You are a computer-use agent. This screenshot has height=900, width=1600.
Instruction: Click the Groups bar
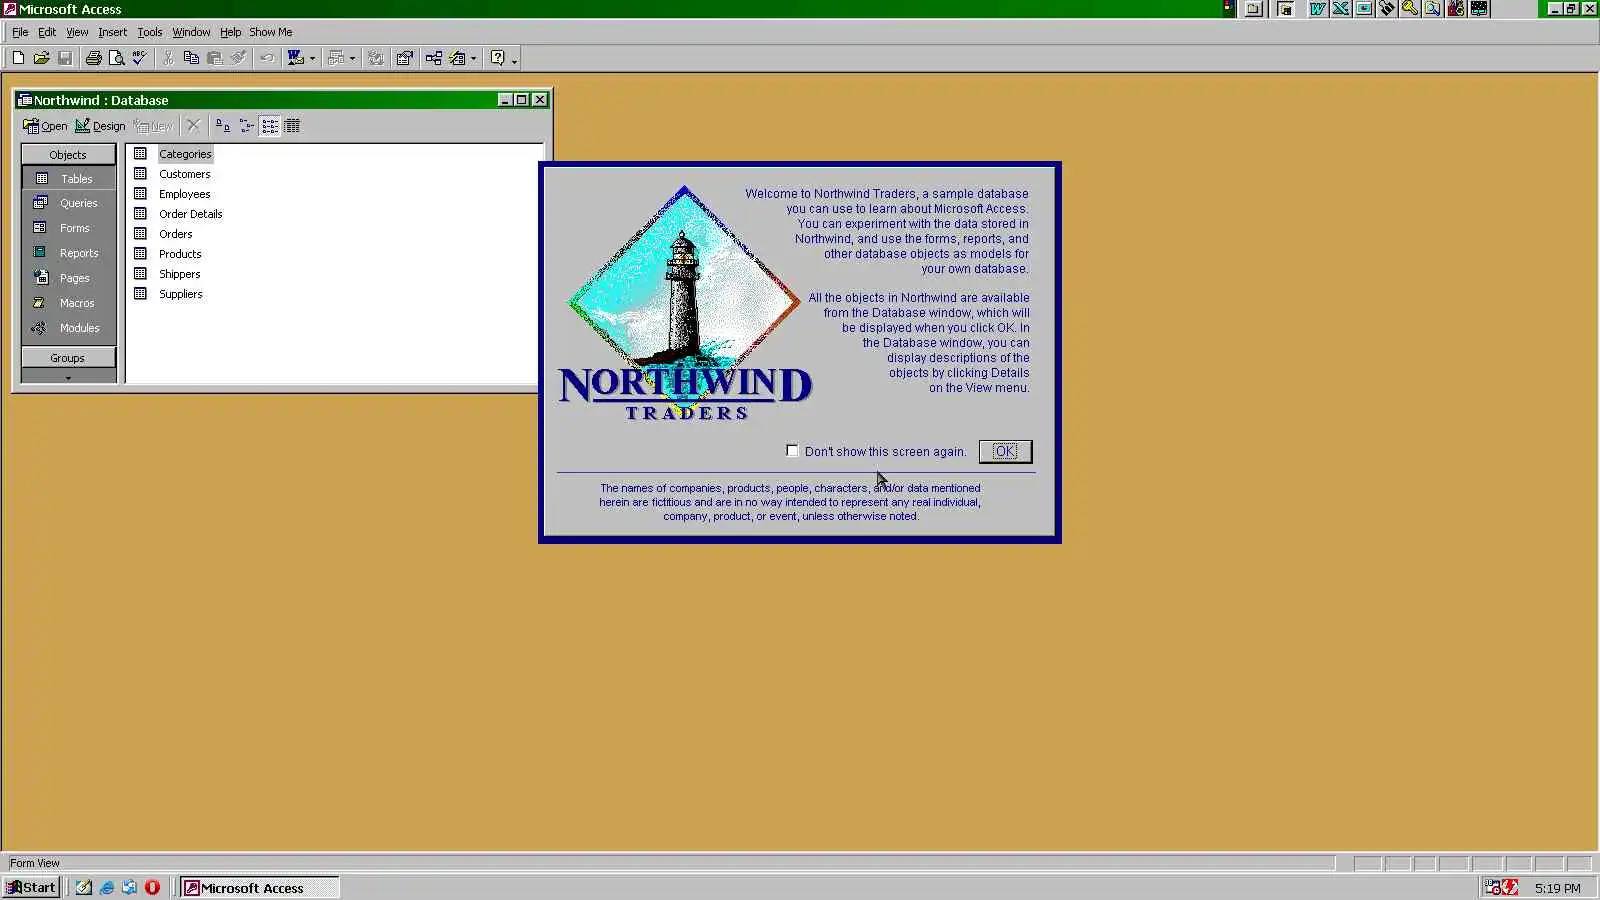pyautogui.click(x=68, y=358)
